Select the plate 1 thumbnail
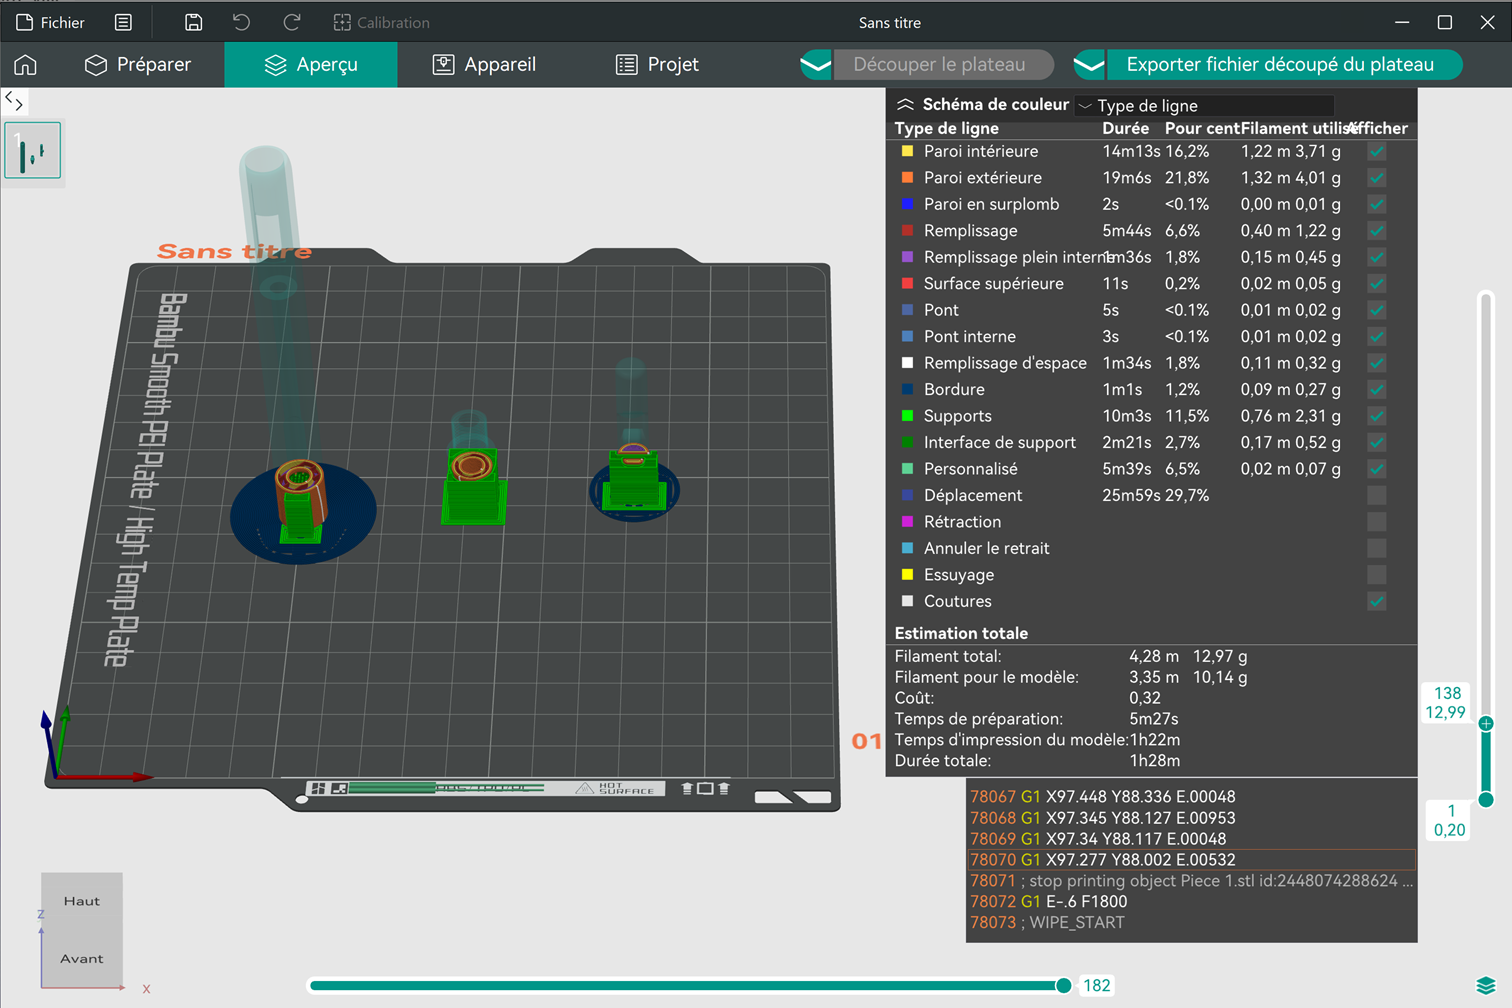This screenshot has width=1512, height=1008. [x=33, y=151]
